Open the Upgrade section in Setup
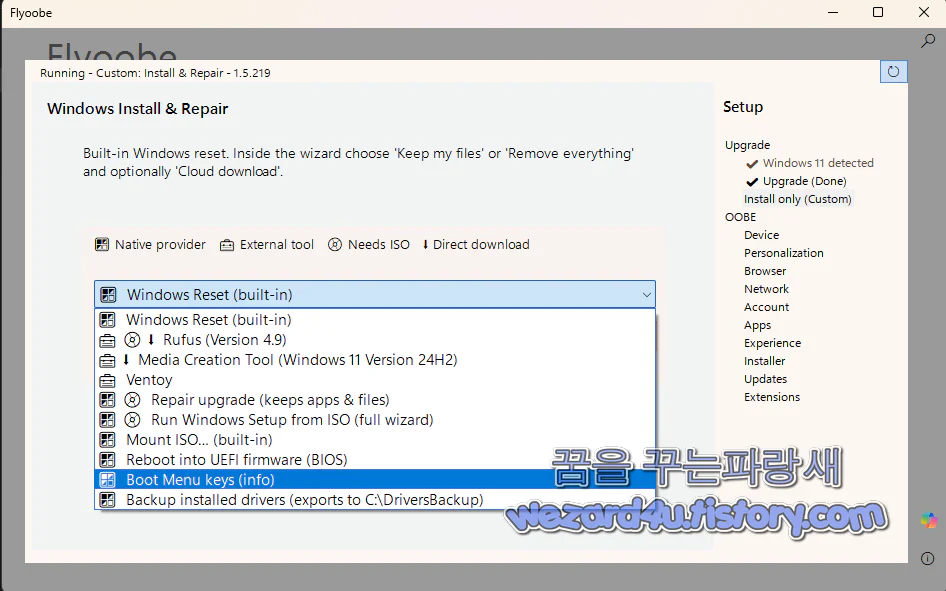 point(748,145)
